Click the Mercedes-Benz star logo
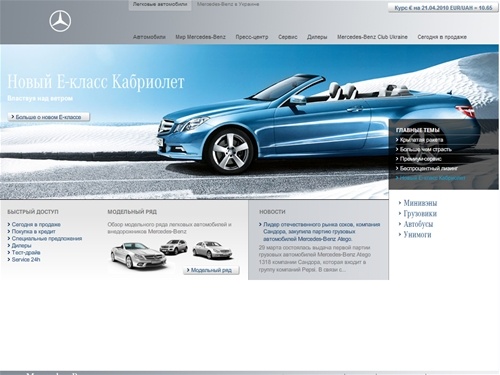This screenshot has width=500, height=375. [60, 21]
